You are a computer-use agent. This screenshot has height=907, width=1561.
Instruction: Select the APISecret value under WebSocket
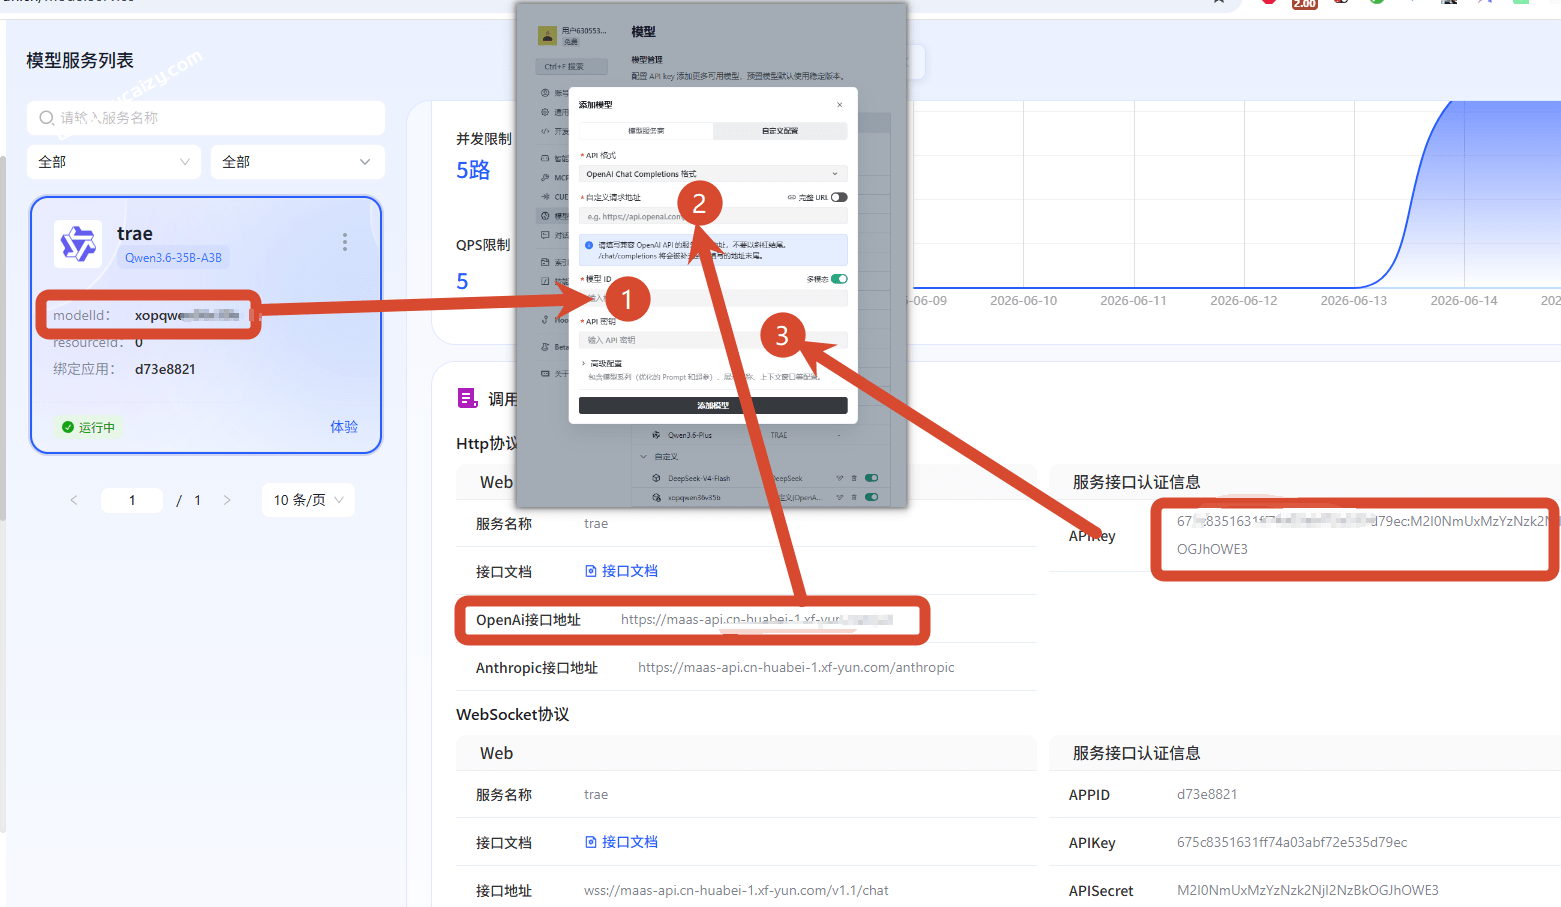point(1308,891)
